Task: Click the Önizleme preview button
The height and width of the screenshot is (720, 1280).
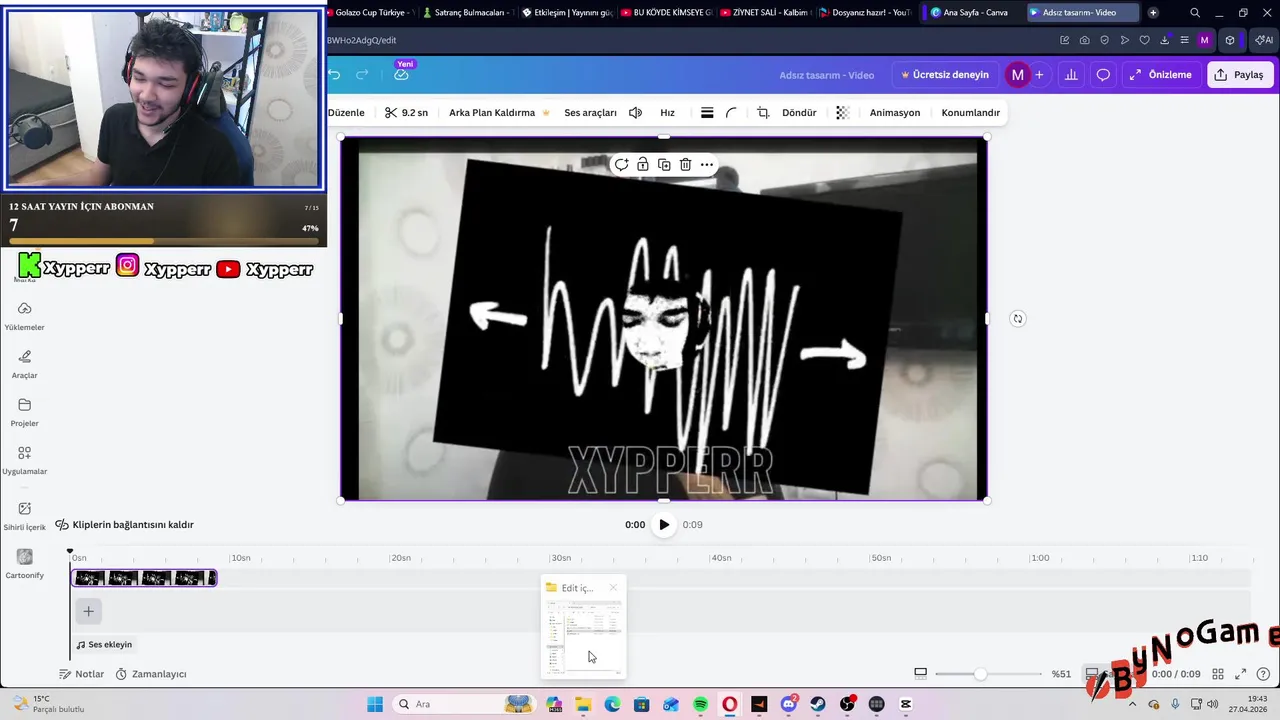Action: pyautogui.click(x=1160, y=75)
